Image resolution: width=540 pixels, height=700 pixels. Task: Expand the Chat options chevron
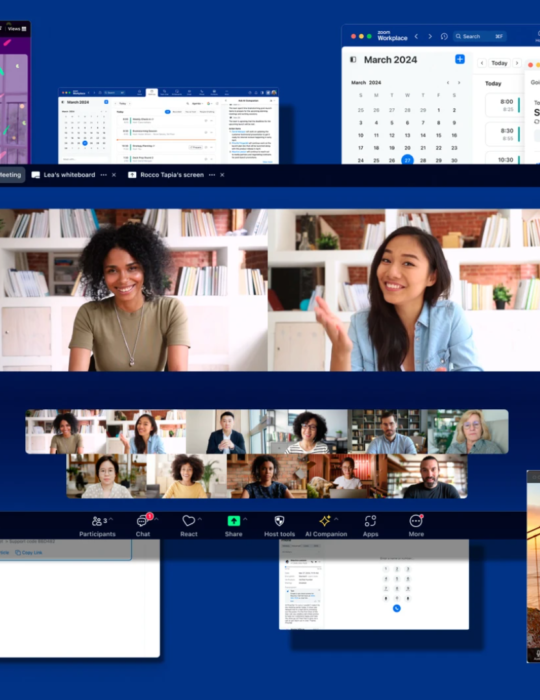pyautogui.click(x=156, y=519)
